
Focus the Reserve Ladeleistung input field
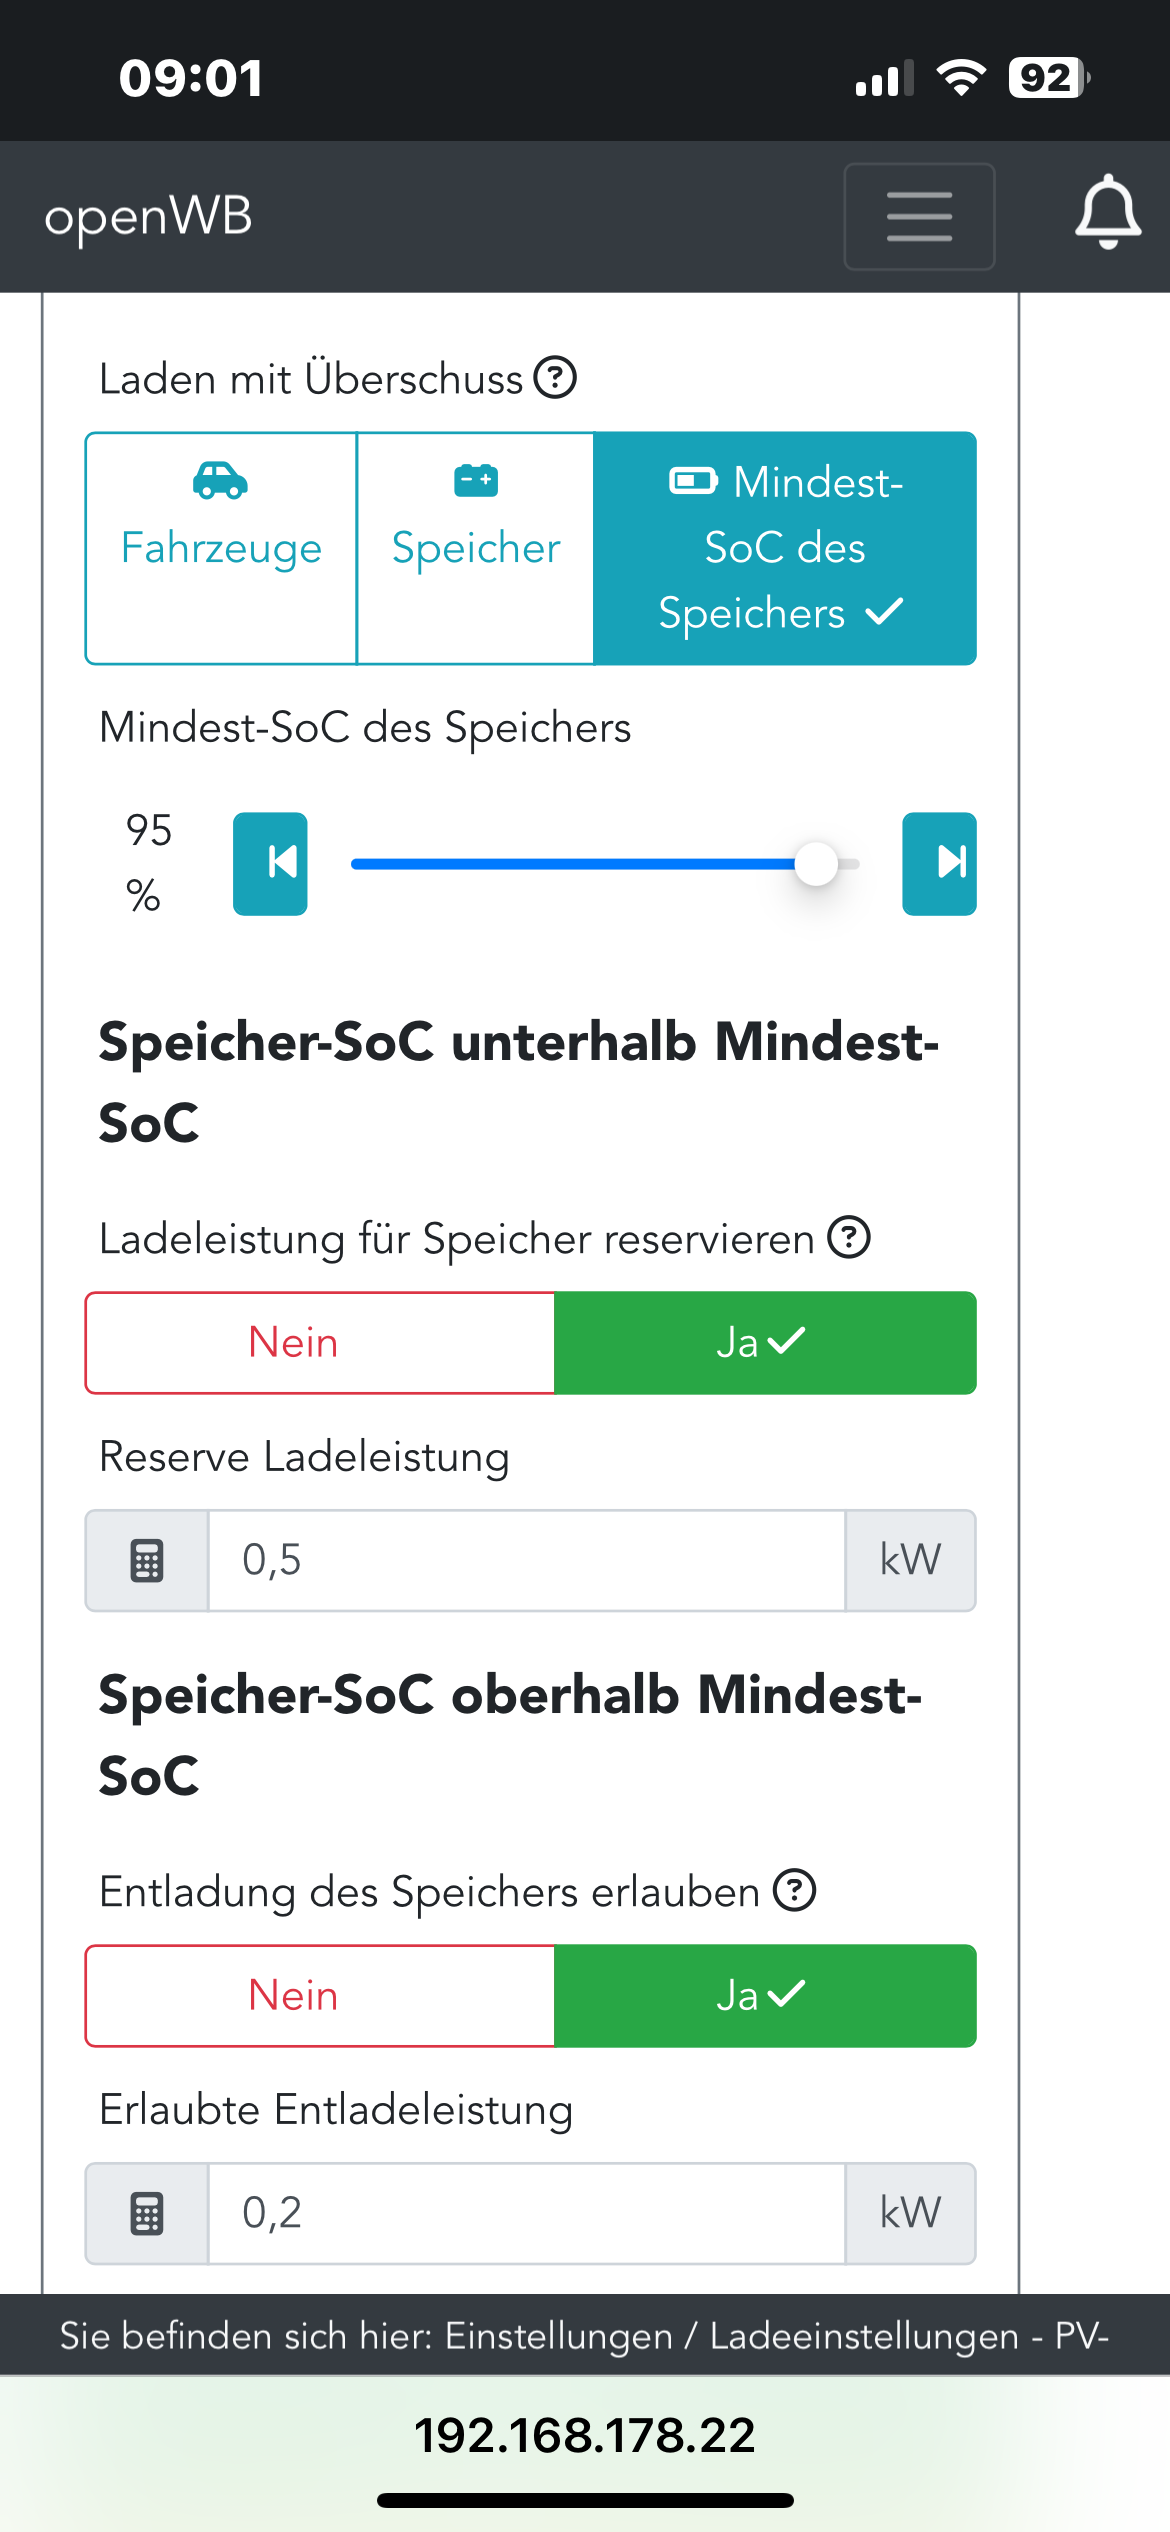526,1560
